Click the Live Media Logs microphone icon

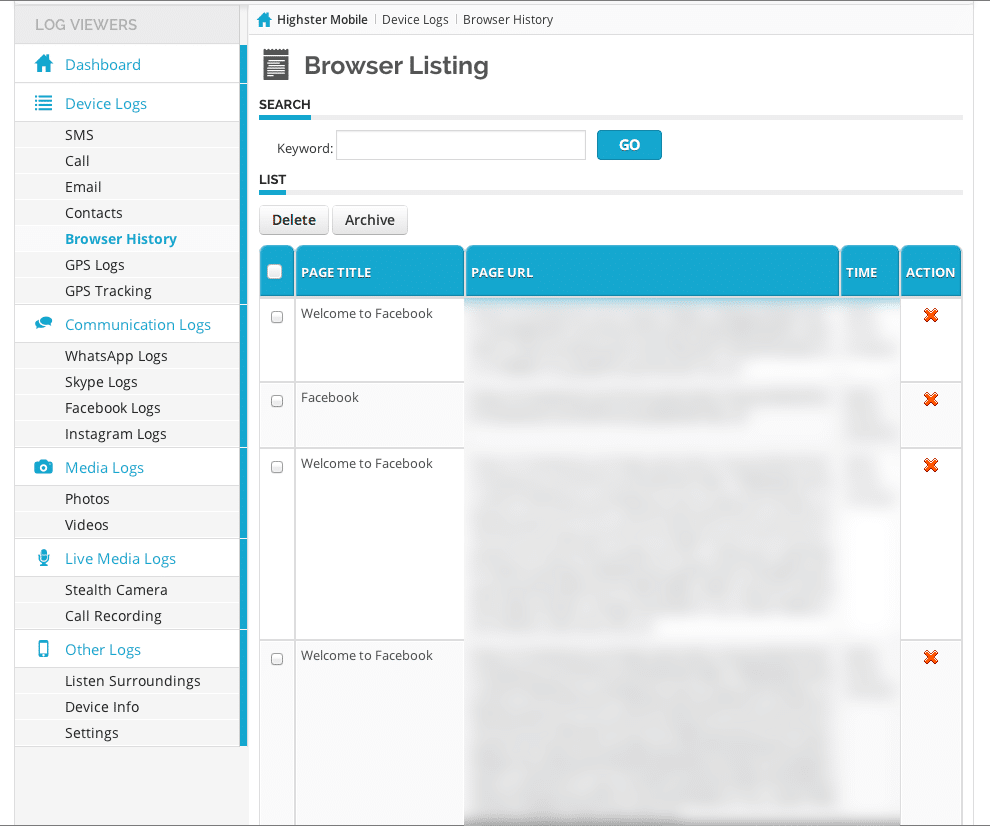pyautogui.click(x=44, y=558)
